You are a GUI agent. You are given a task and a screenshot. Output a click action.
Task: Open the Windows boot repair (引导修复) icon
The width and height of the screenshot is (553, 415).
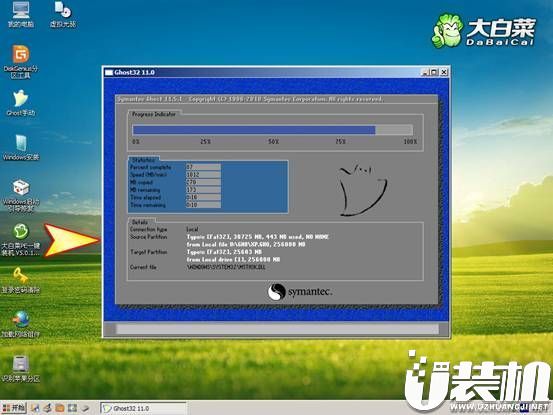coord(21,195)
